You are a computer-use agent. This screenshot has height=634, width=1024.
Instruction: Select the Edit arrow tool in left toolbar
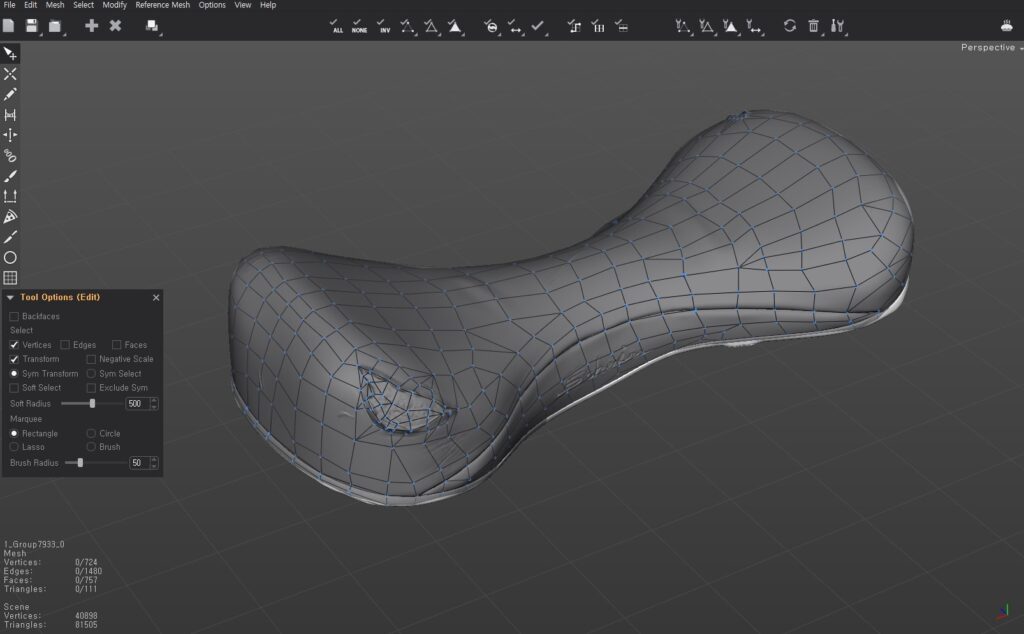(x=10, y=53)
